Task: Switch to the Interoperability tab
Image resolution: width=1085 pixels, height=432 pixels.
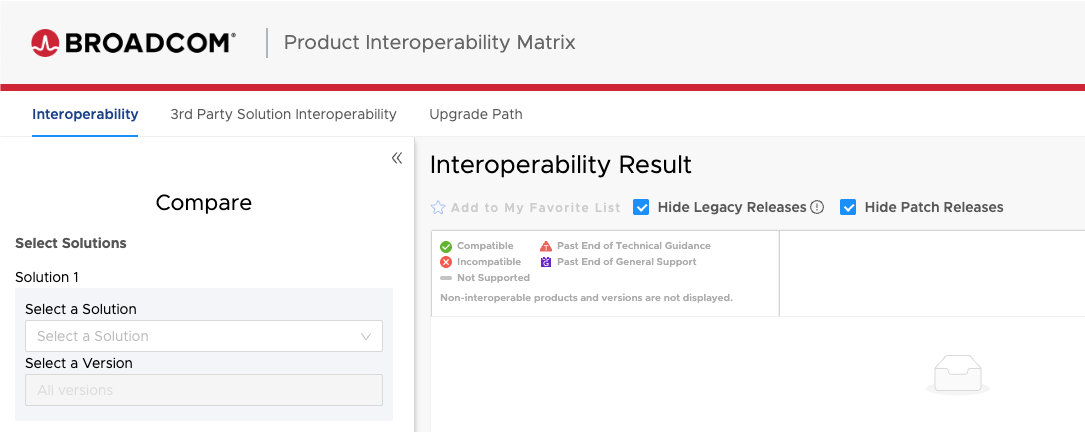Action: pyautogui.click(x=85, y=114)
